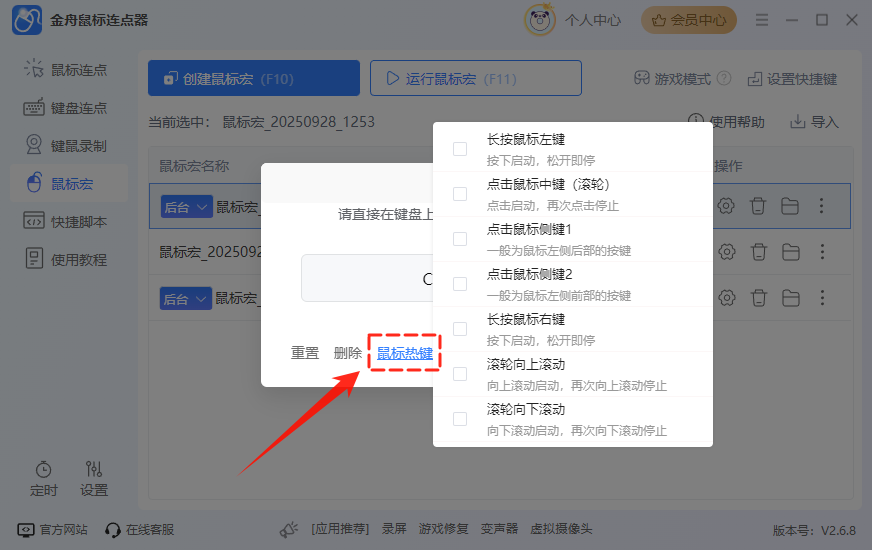The height and width of the screenshot is (550, 872).
Task: Open settings gear in third macro row
Action: [x=726, y=298]
